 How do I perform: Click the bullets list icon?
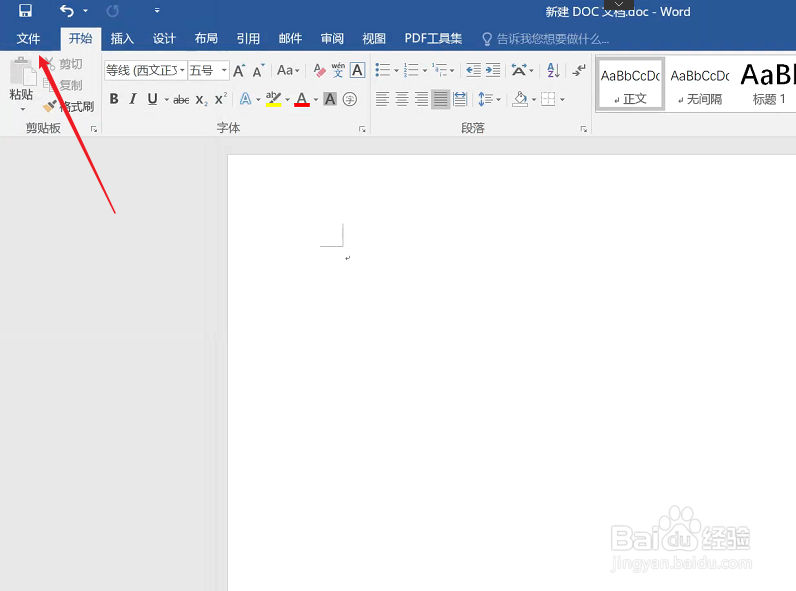[x=383, y=70]
